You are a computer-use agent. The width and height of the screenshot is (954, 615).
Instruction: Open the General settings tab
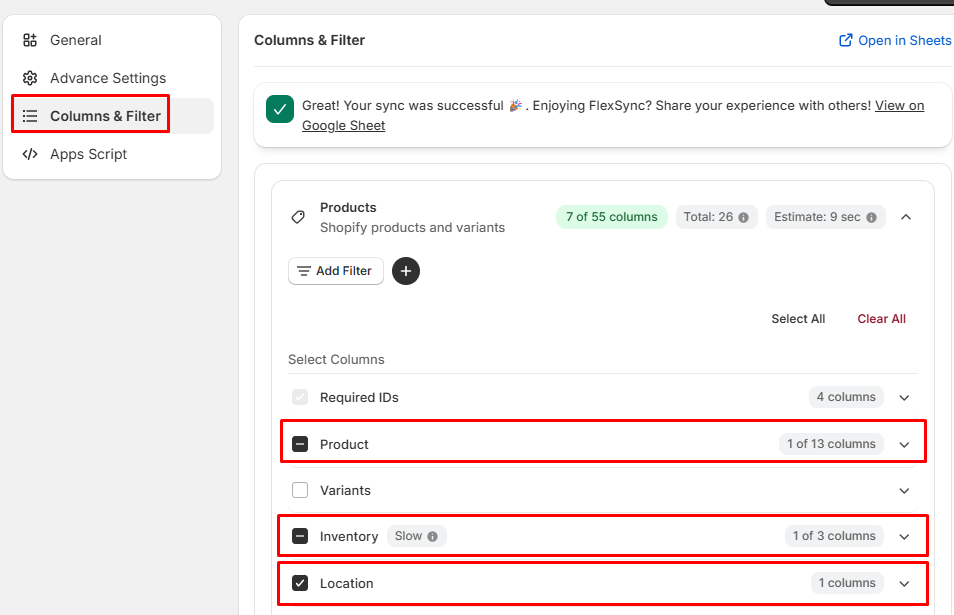[x=113, y=40]
